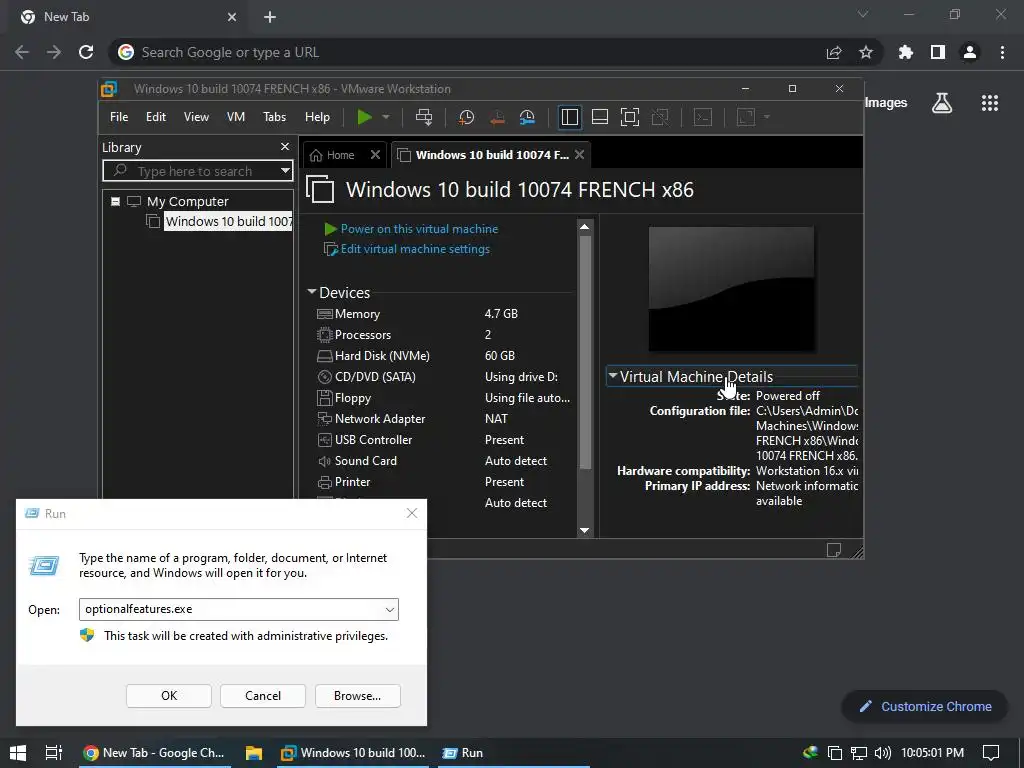
Task: Open the stretch display dropdown arrow
Action: pos(767,117)
